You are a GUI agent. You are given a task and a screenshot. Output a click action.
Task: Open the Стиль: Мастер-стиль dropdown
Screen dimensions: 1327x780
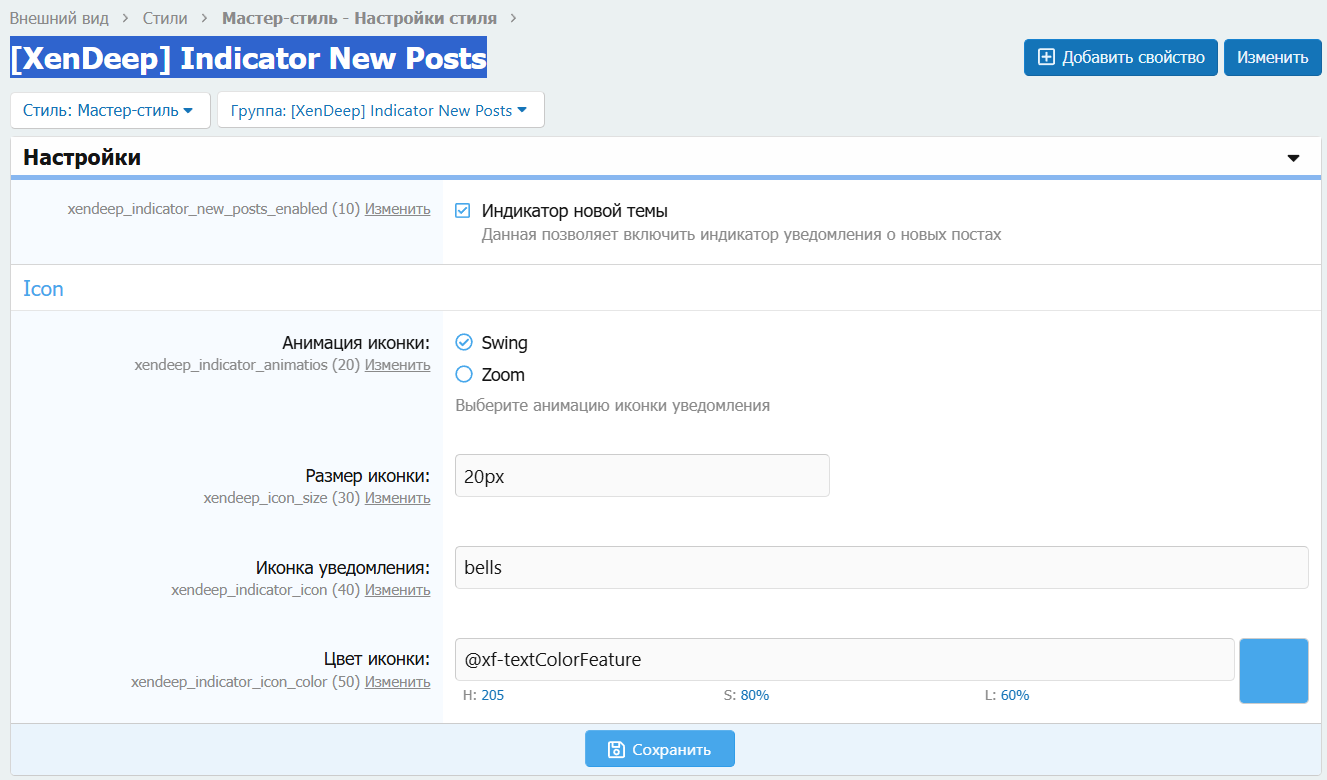pos(110,111)
